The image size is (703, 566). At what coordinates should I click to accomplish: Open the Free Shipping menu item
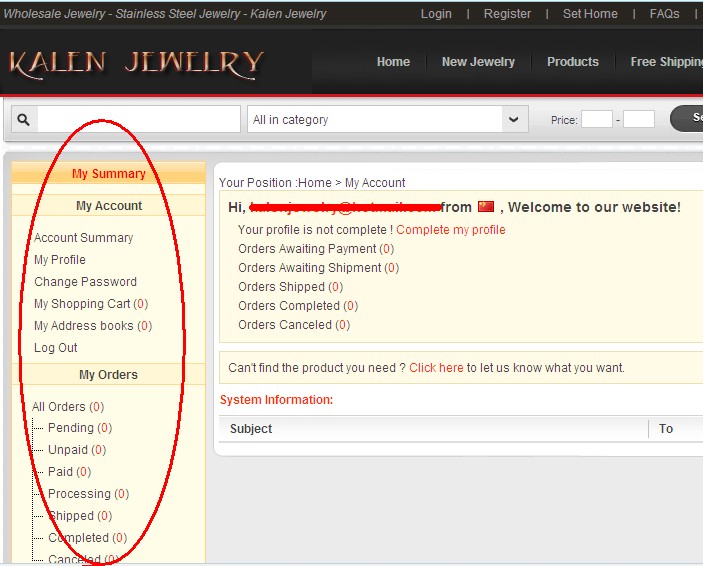pyautogui.click(x=666, y=61)
